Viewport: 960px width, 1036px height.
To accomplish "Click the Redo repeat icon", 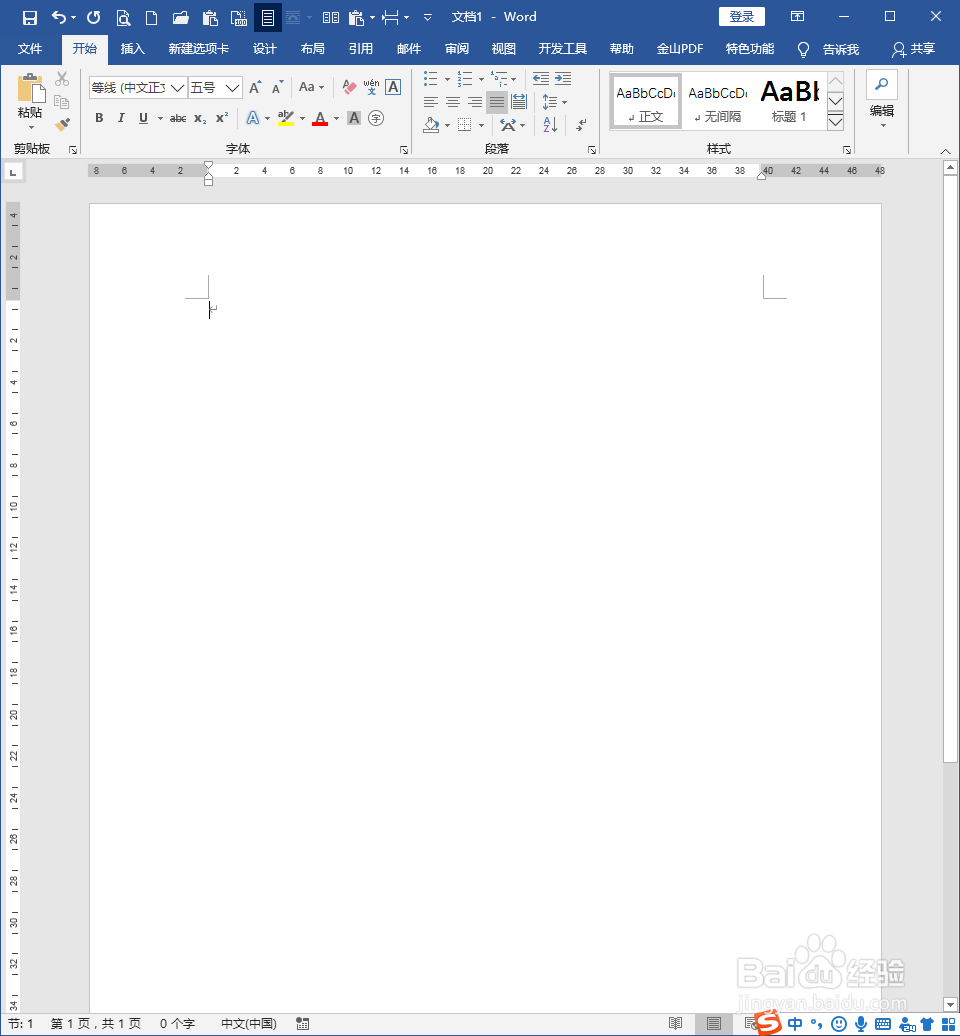I will [93, 17].
